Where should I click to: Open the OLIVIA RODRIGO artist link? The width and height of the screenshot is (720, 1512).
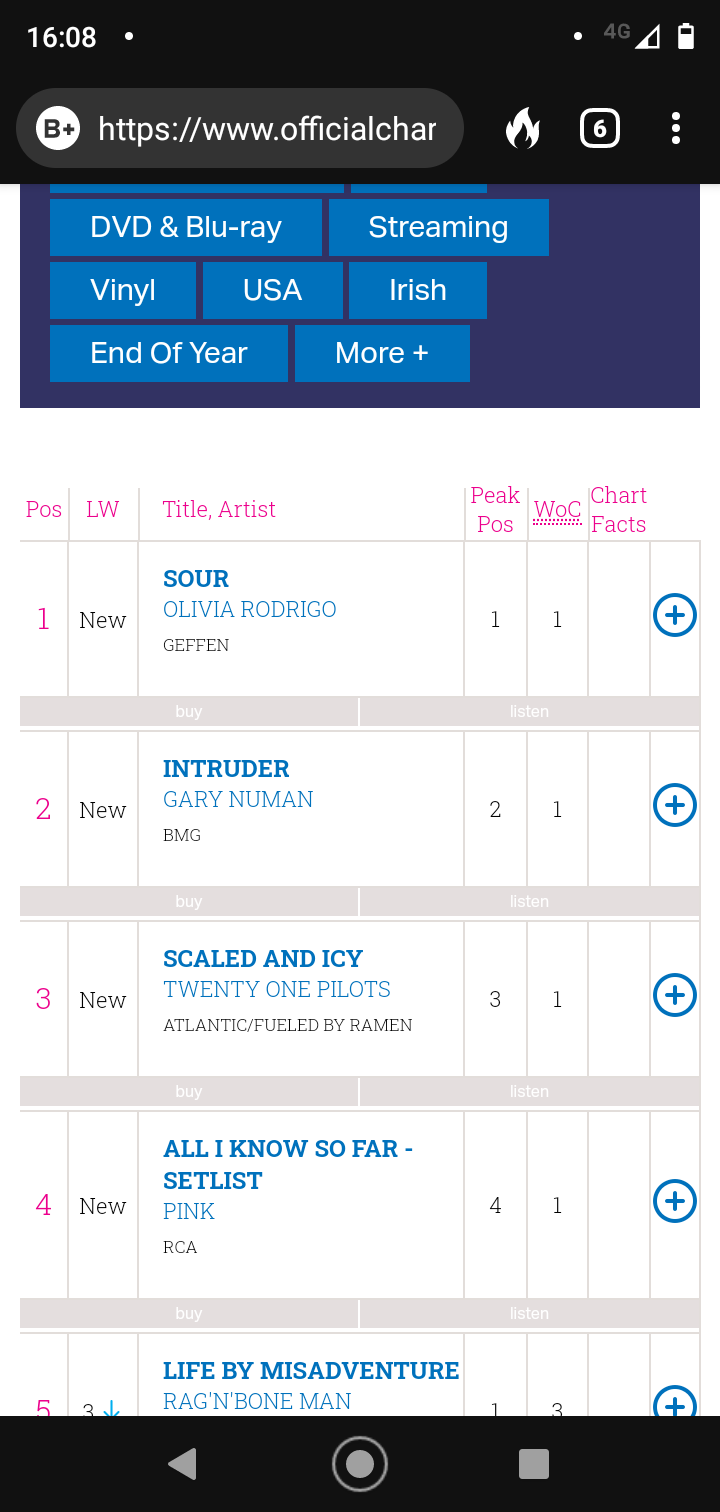(x=249, y=609)
